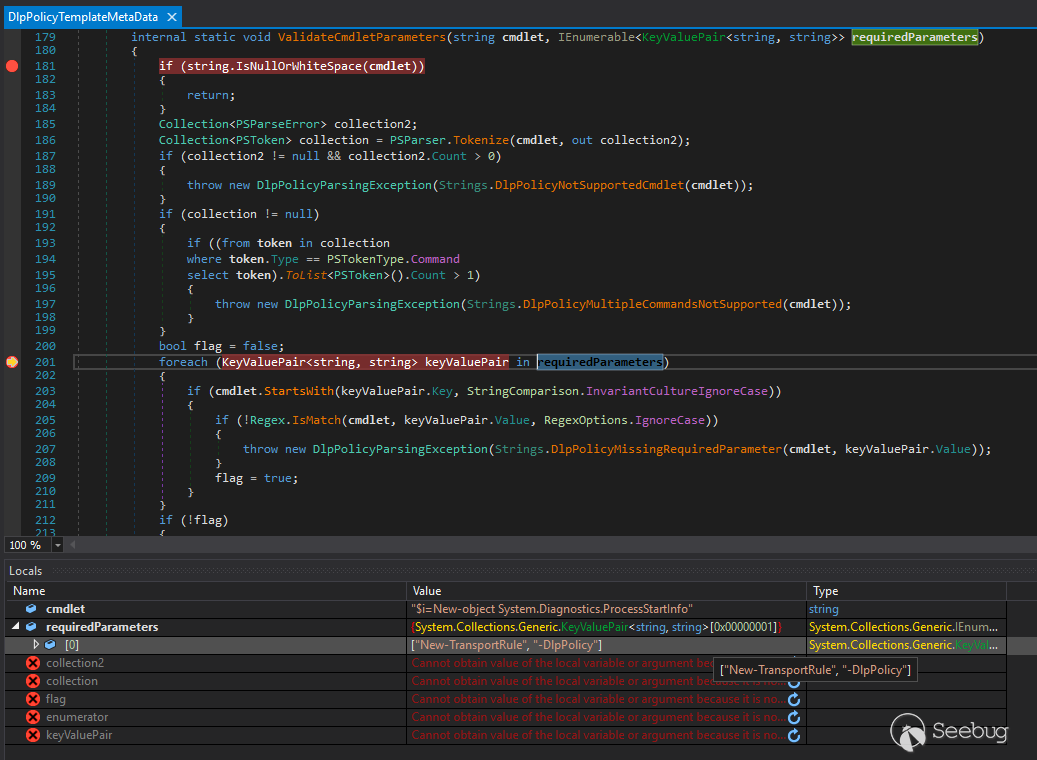1037x760 pixels.
Task: Click the 'string' type cell
Action: pos(823,609)
